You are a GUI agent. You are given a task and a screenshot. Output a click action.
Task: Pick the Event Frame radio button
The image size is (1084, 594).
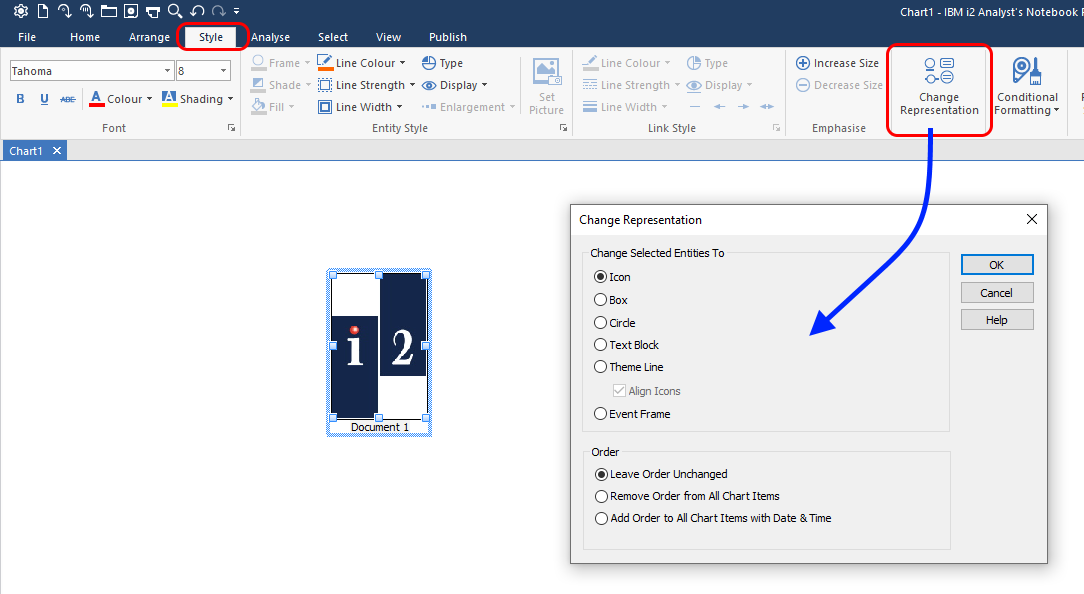click(601, 414)
